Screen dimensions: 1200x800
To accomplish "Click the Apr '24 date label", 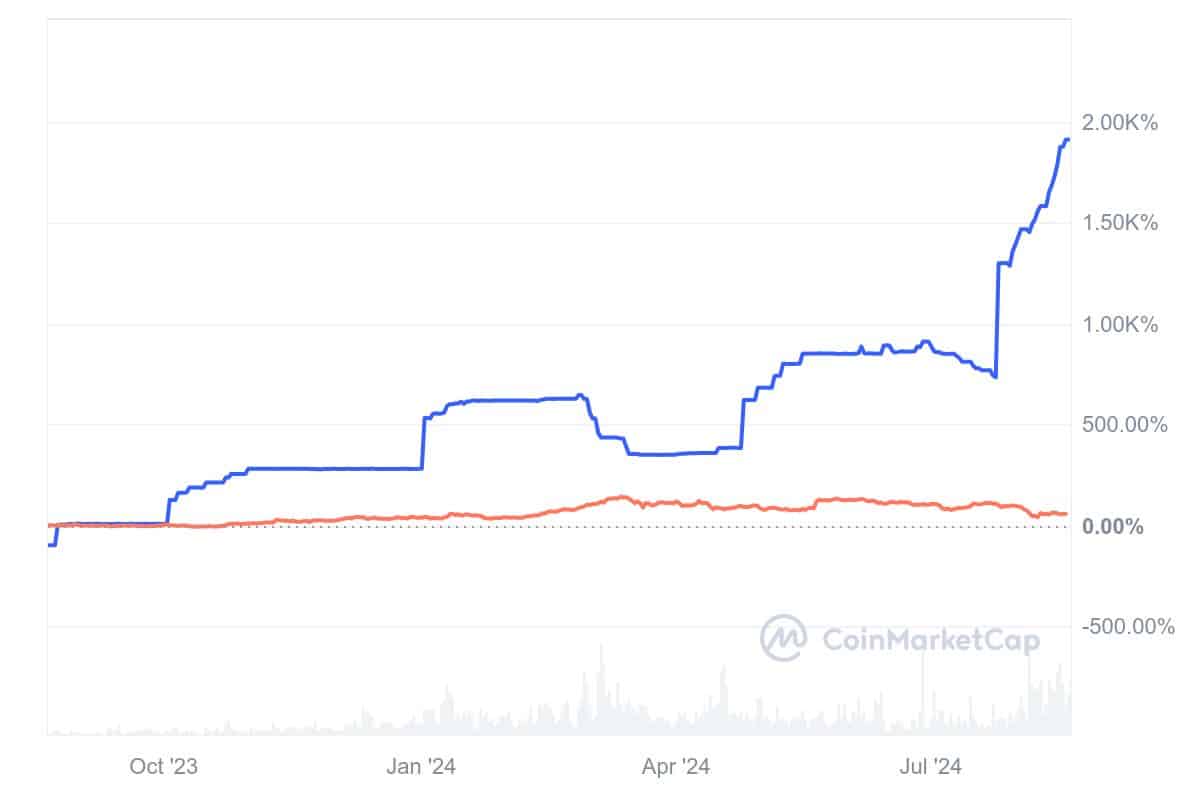I will pos(676,767).
